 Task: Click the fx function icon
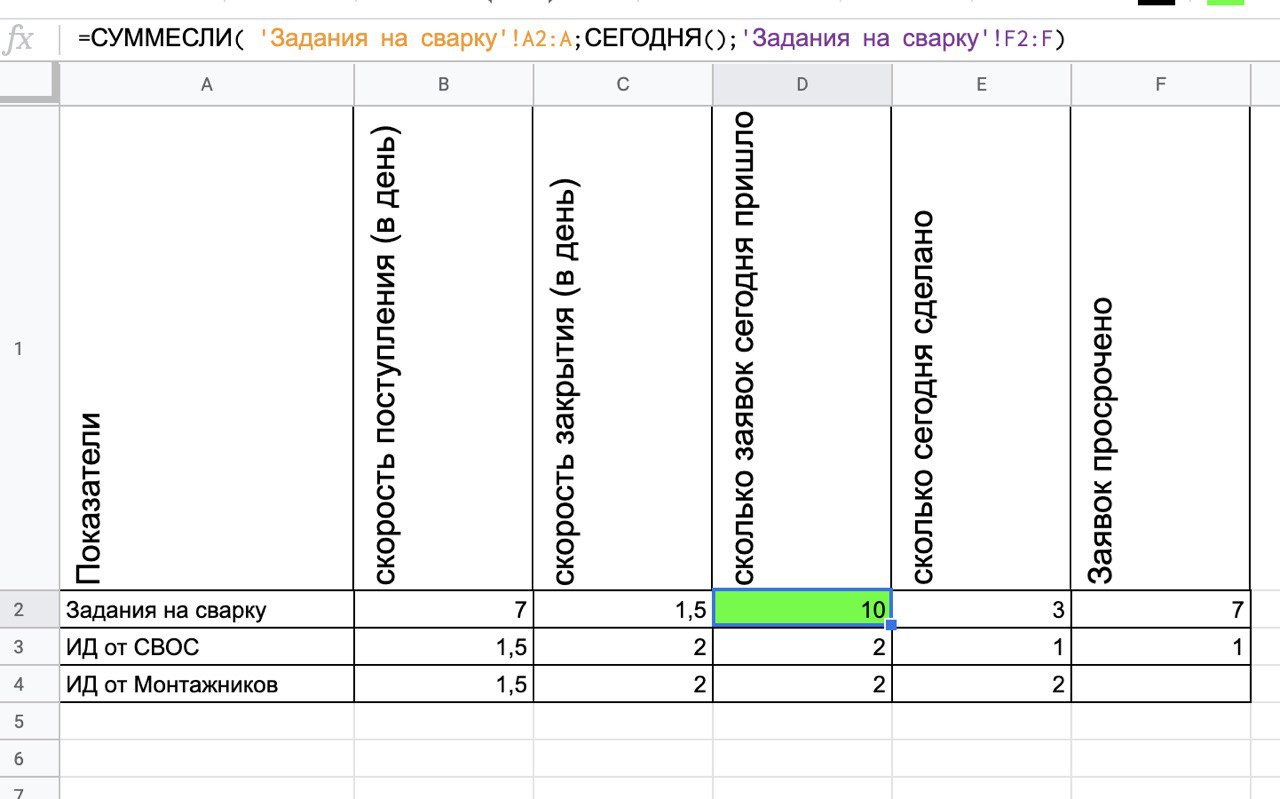[20, 40]
